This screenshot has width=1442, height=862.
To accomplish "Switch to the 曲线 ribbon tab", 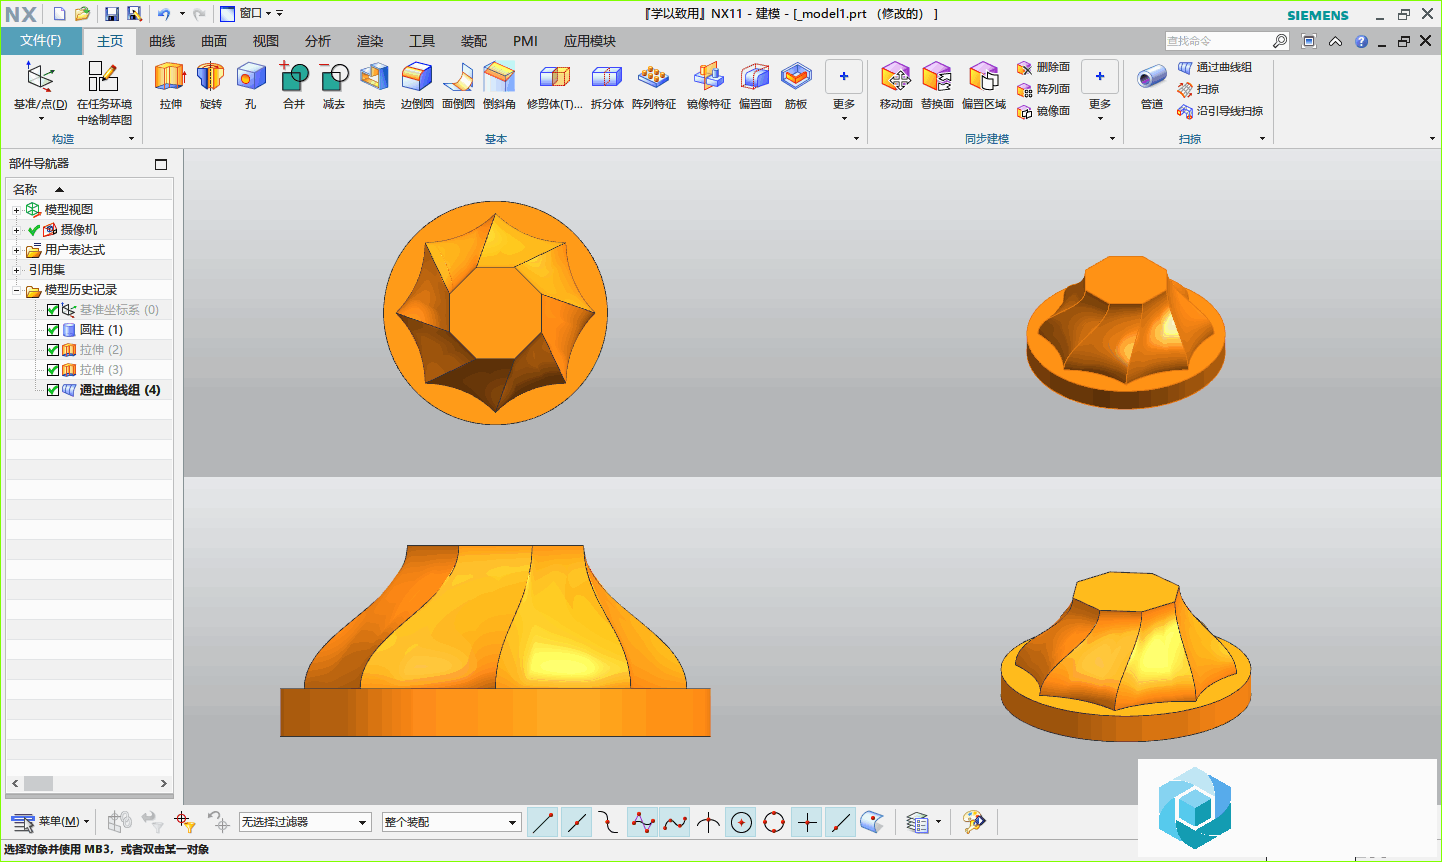I will click(162, 41).
